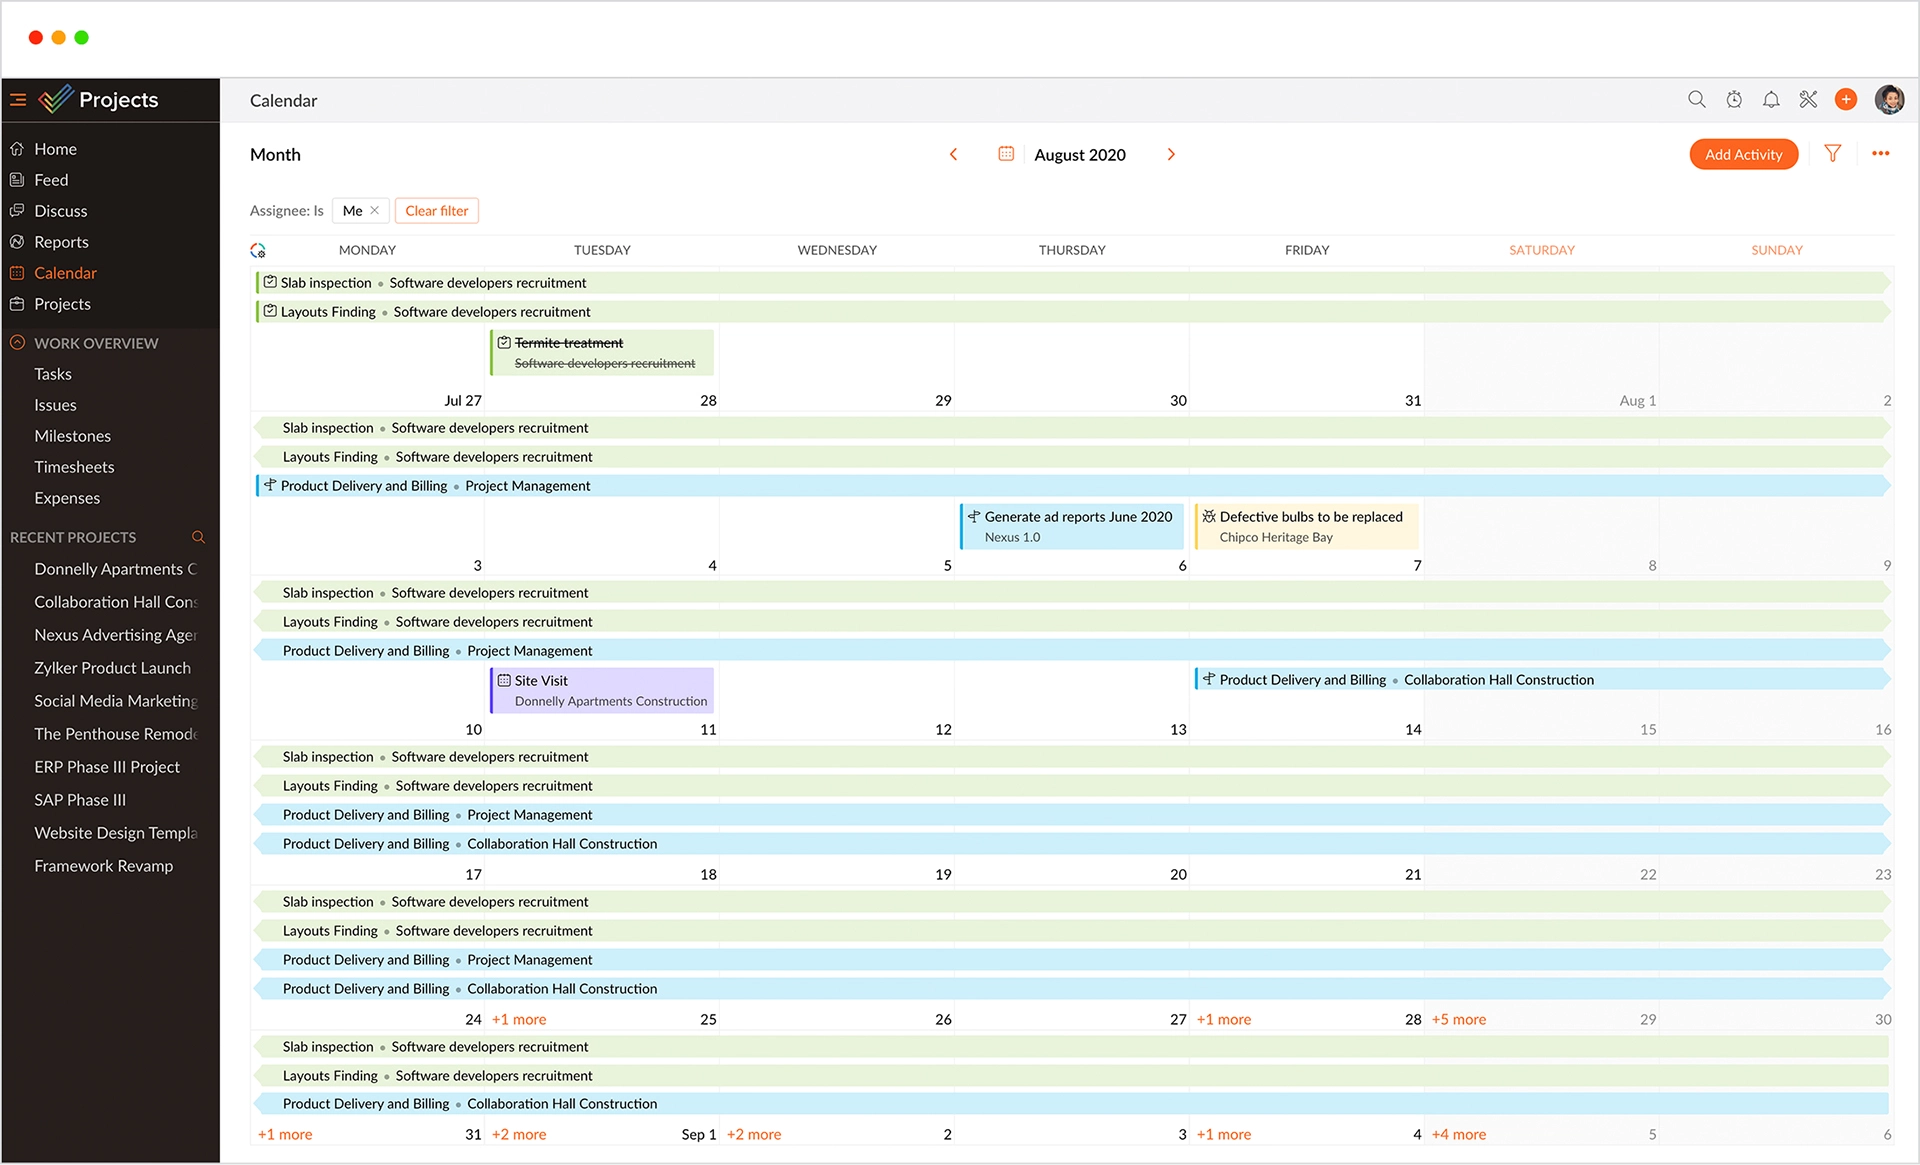Click the Clear filter button
This screenshot has height=1165, width=1920.
(x=436, y=210)
